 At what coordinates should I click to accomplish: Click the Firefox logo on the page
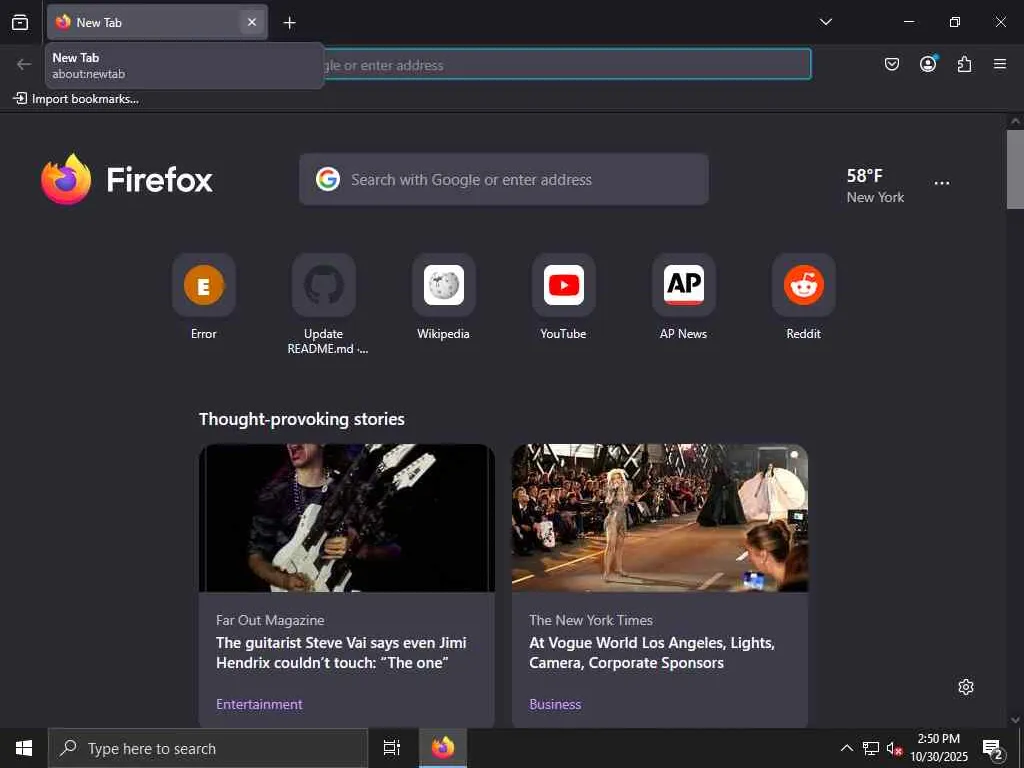127,180
